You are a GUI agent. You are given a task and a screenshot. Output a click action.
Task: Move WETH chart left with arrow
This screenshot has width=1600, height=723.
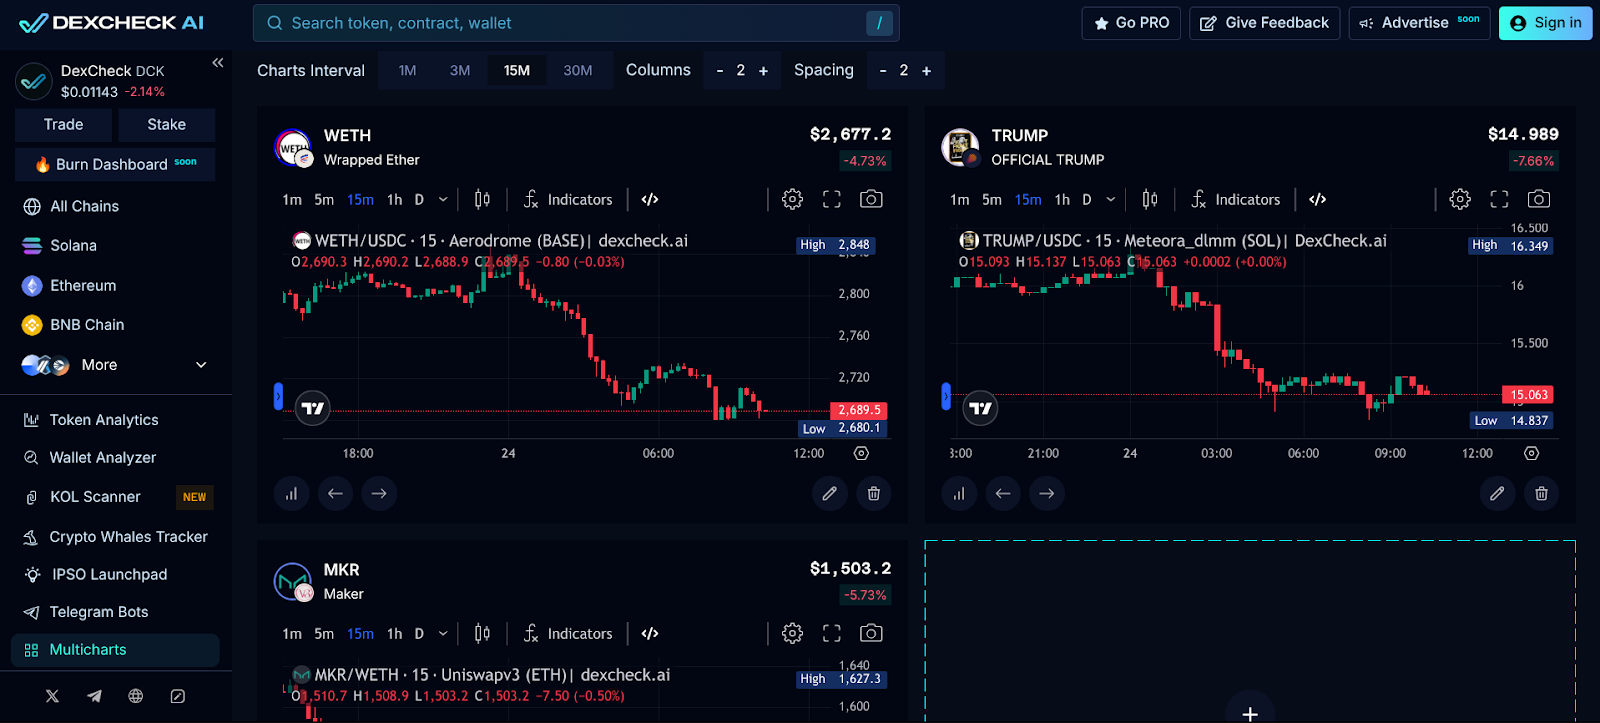click(335, 493)
